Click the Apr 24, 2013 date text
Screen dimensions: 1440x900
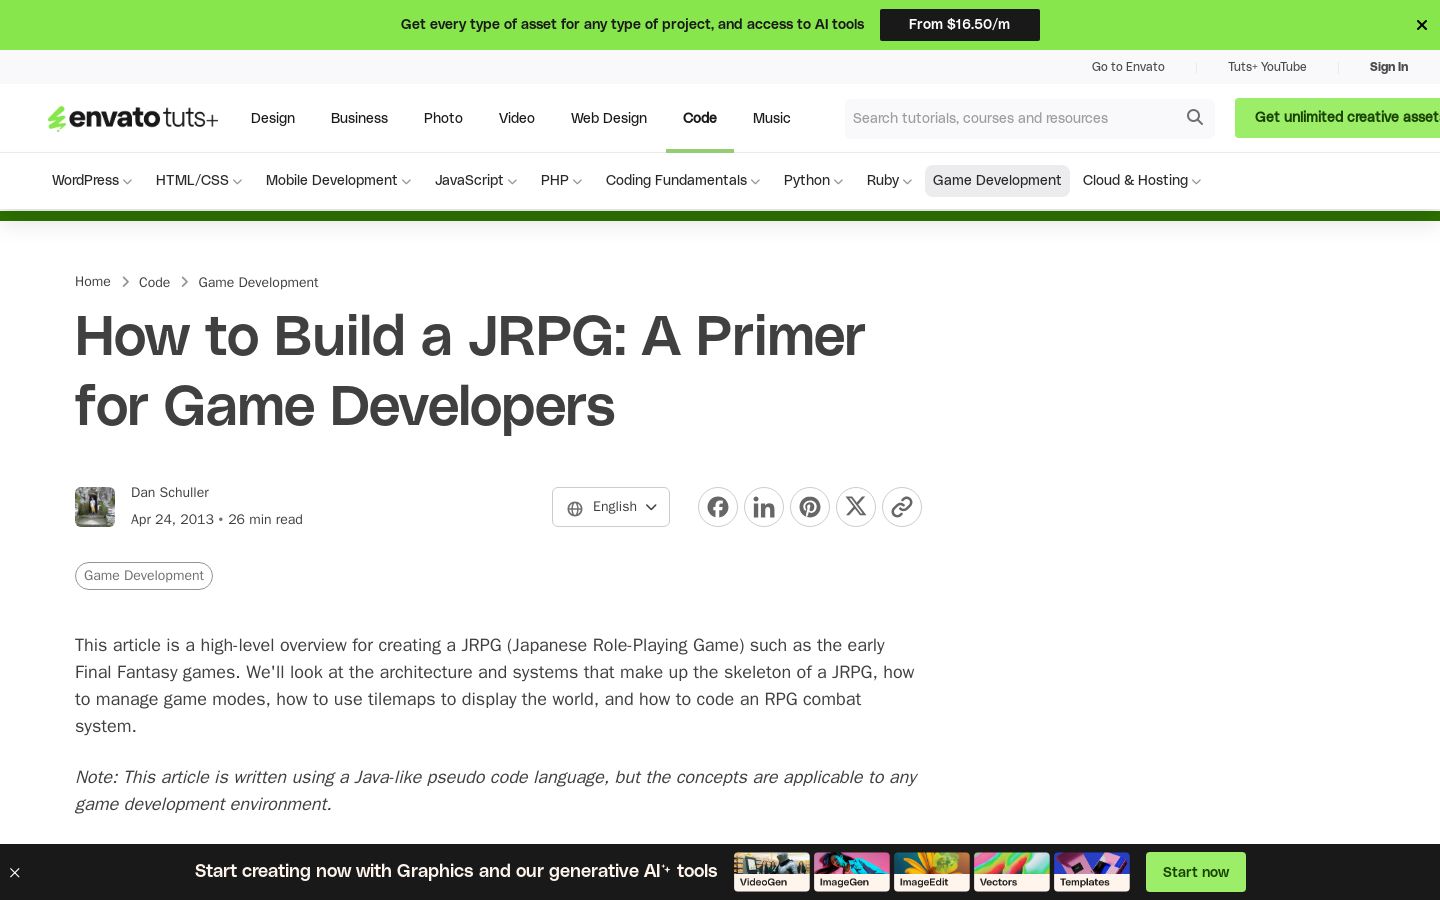[172, 520]
